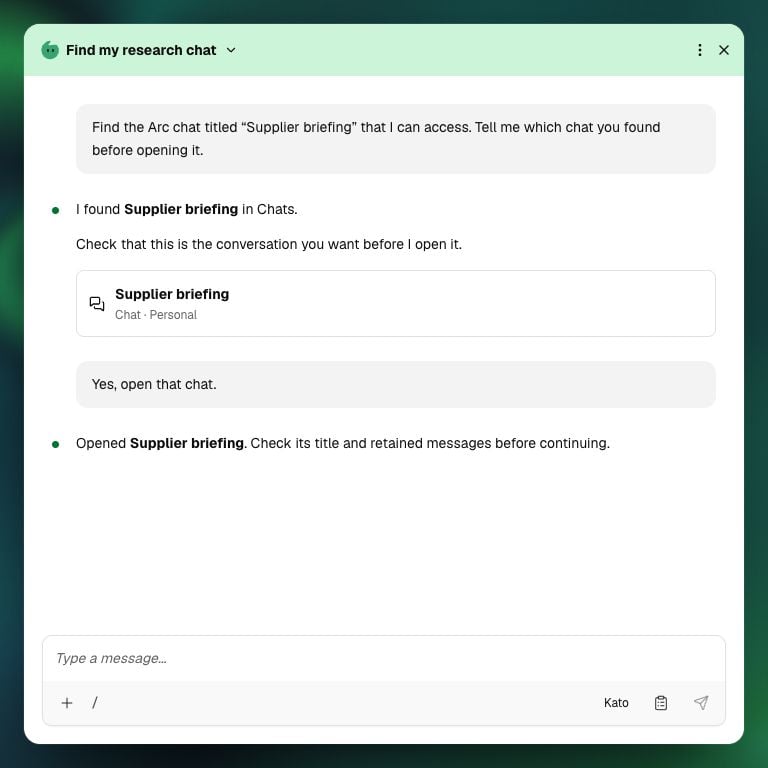Expand the 'Find my research chat' title dropdown

[x=231, y=50]
